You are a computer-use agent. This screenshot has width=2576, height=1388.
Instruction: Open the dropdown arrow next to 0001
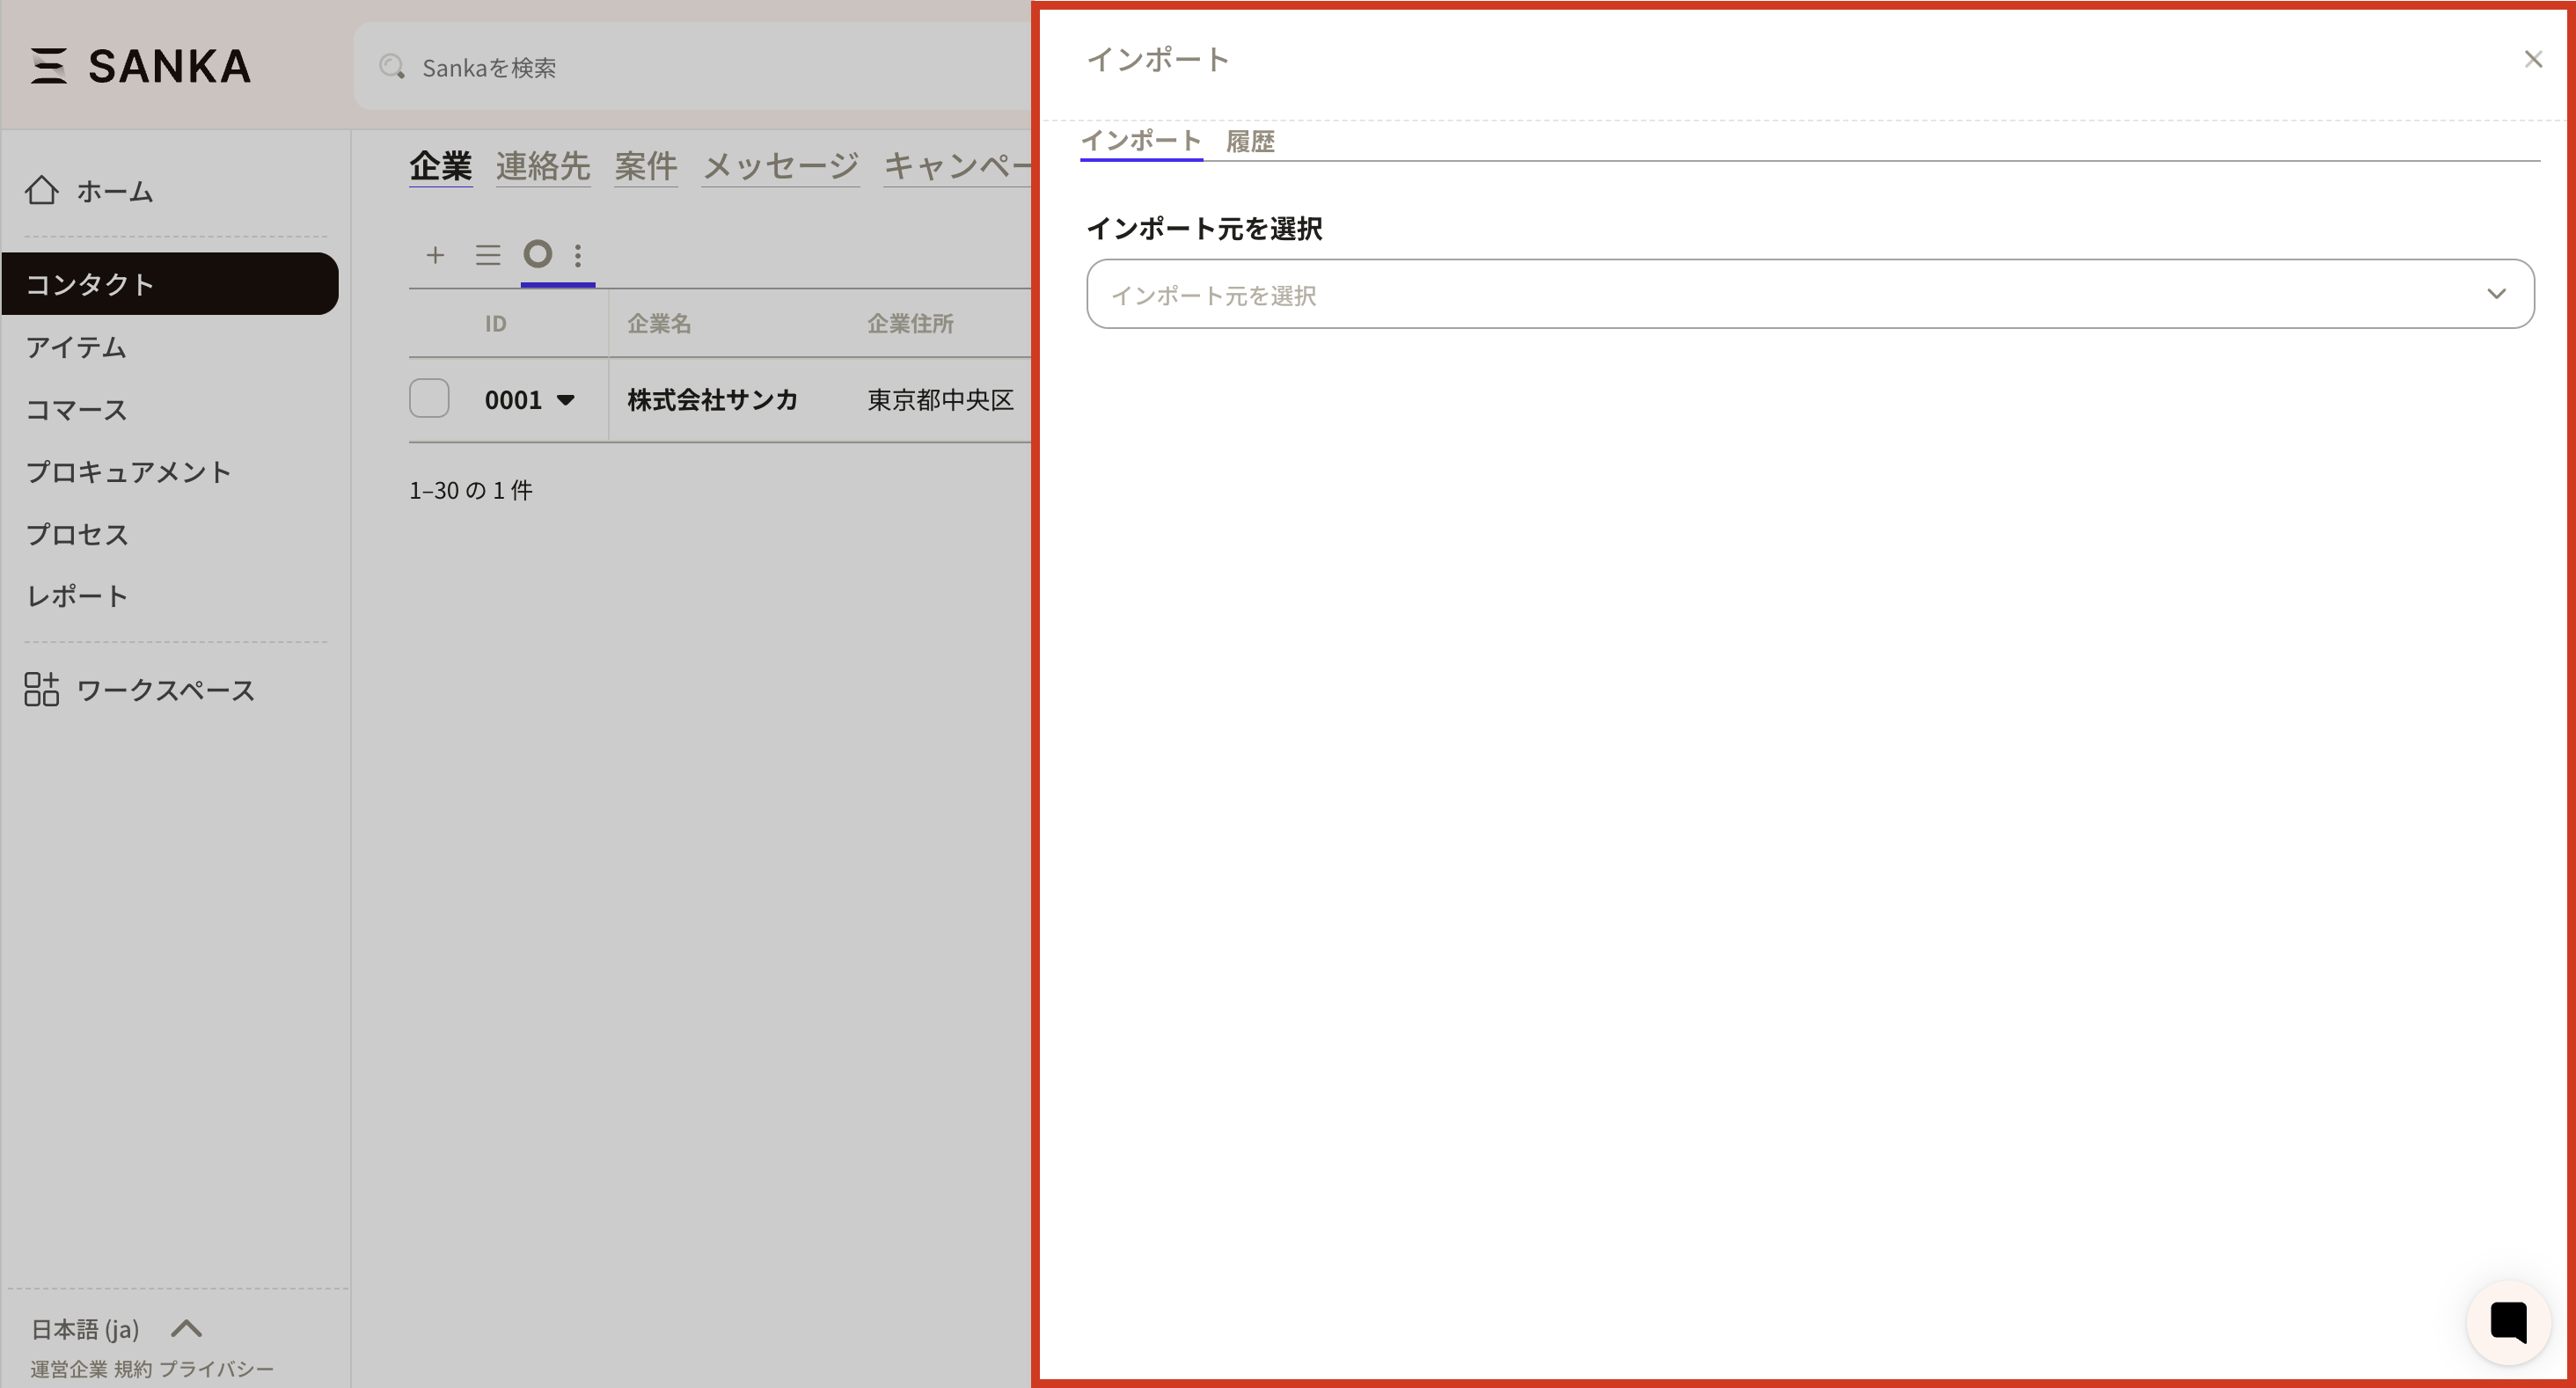pos(565,400)
